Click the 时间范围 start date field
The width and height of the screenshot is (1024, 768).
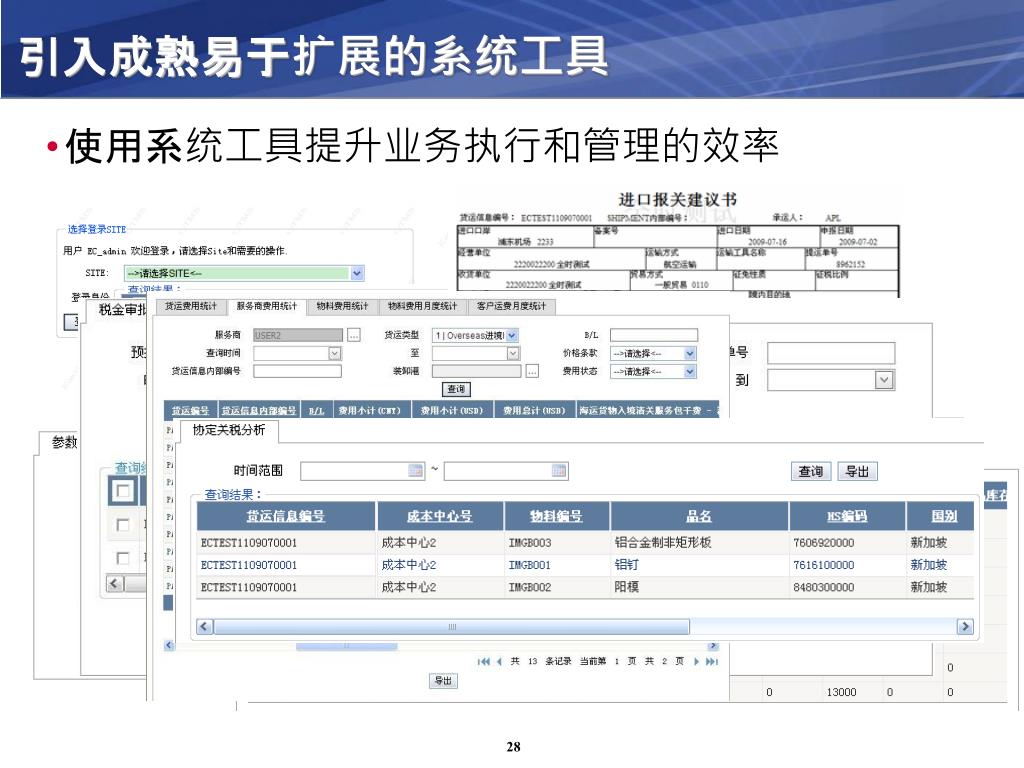click(x=362, y=471)
